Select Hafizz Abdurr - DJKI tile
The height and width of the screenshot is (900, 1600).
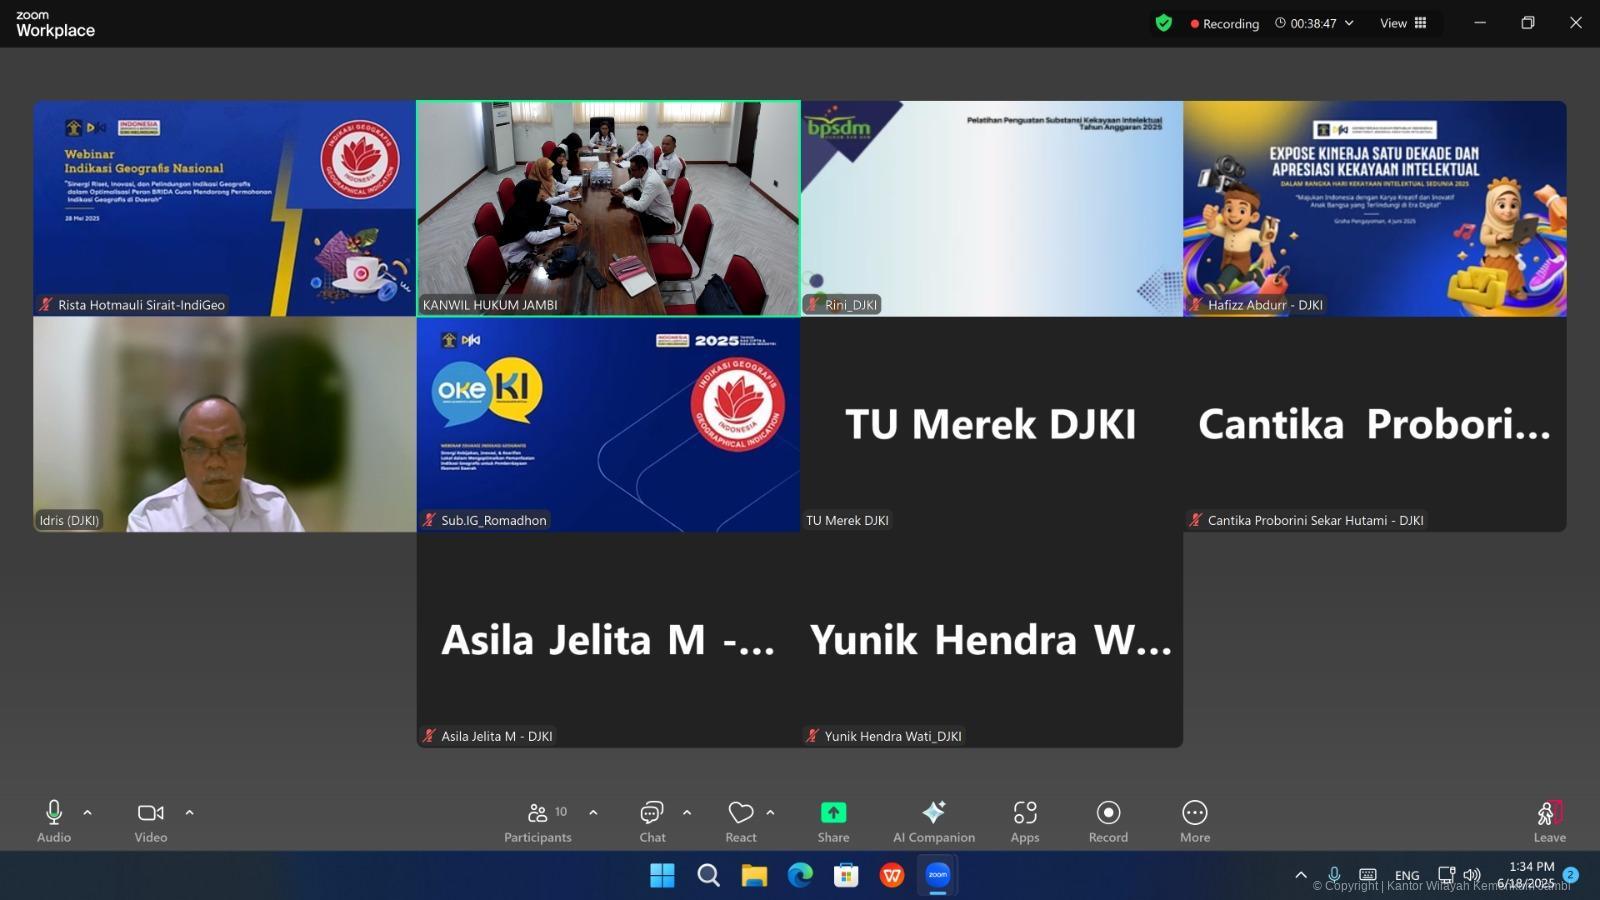coord(1375,208)
